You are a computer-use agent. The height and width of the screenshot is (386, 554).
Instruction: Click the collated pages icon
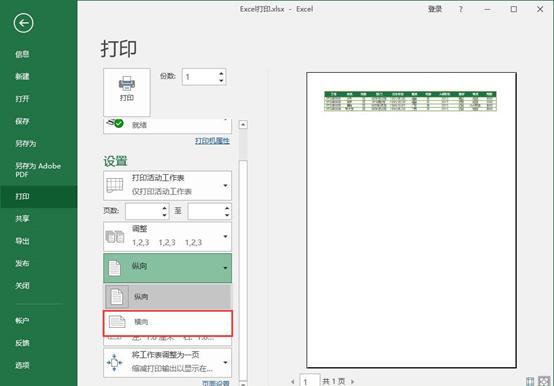[x=115, y=237]
